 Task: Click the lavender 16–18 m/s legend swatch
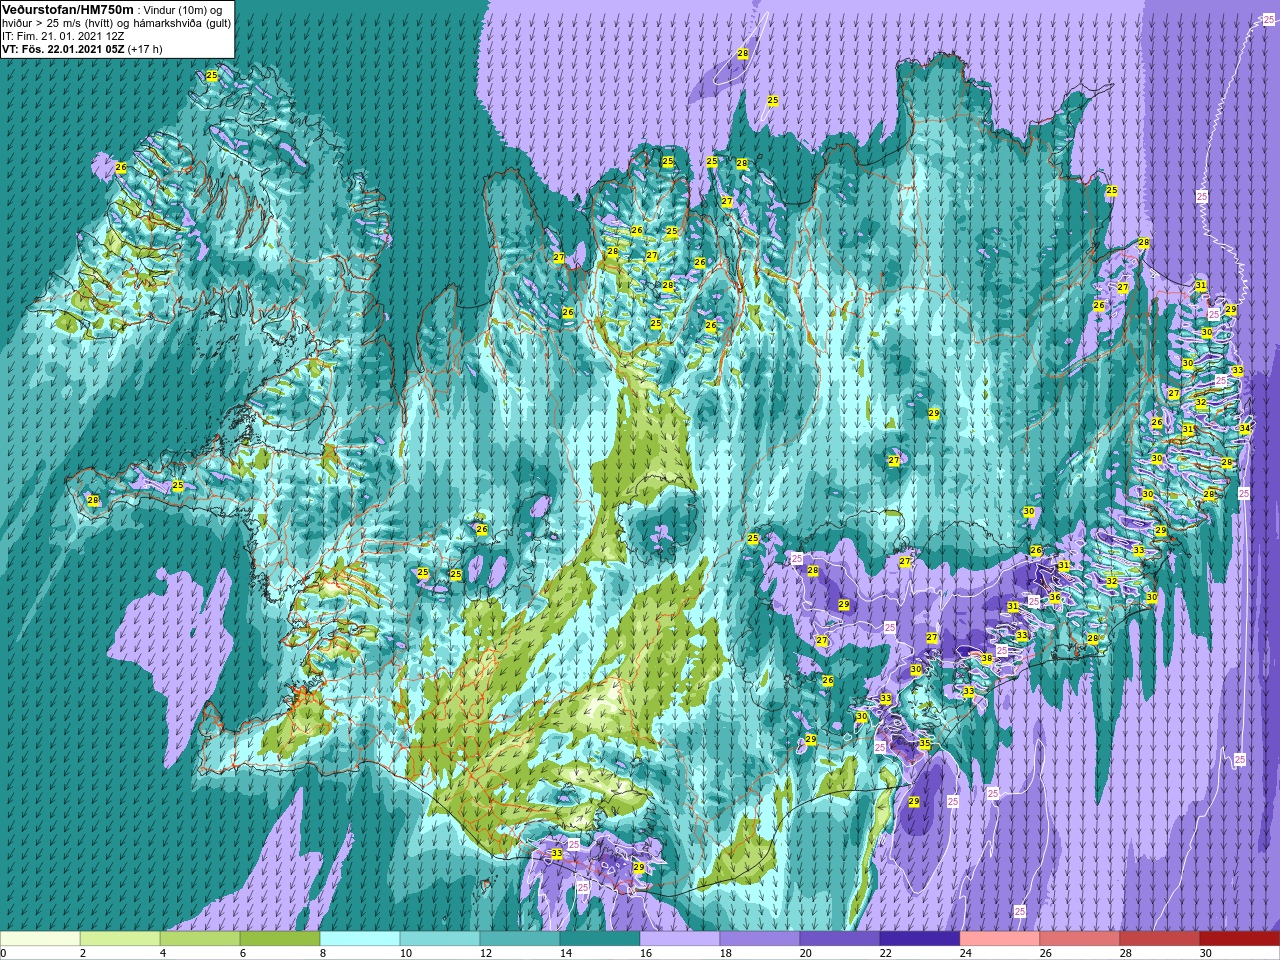(680, 938)
